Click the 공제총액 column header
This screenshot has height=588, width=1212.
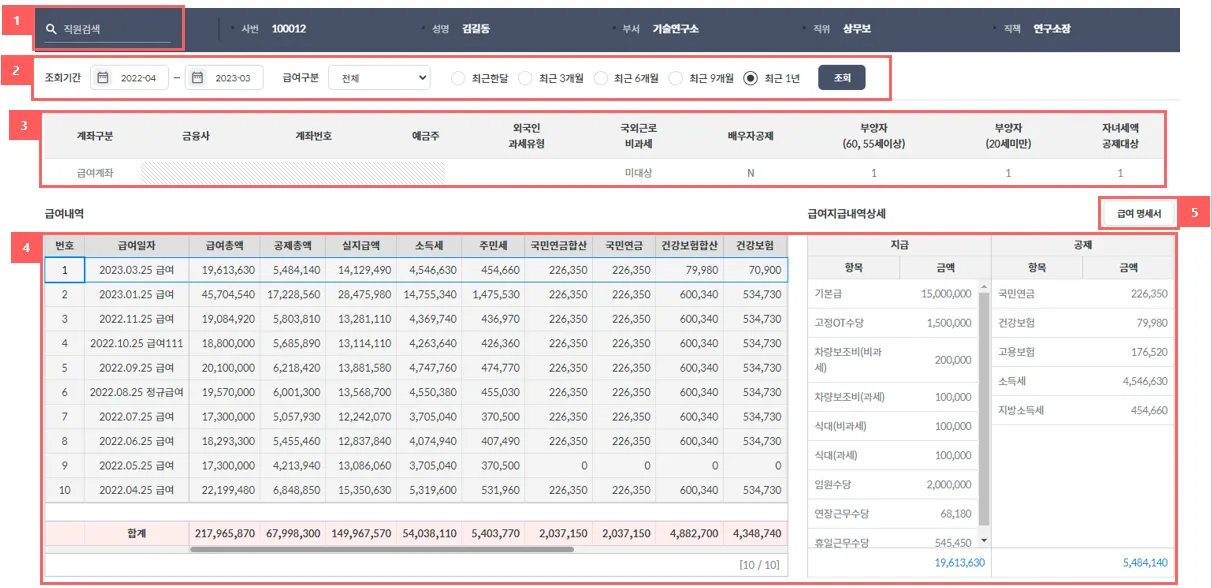(x=292, y=245)
